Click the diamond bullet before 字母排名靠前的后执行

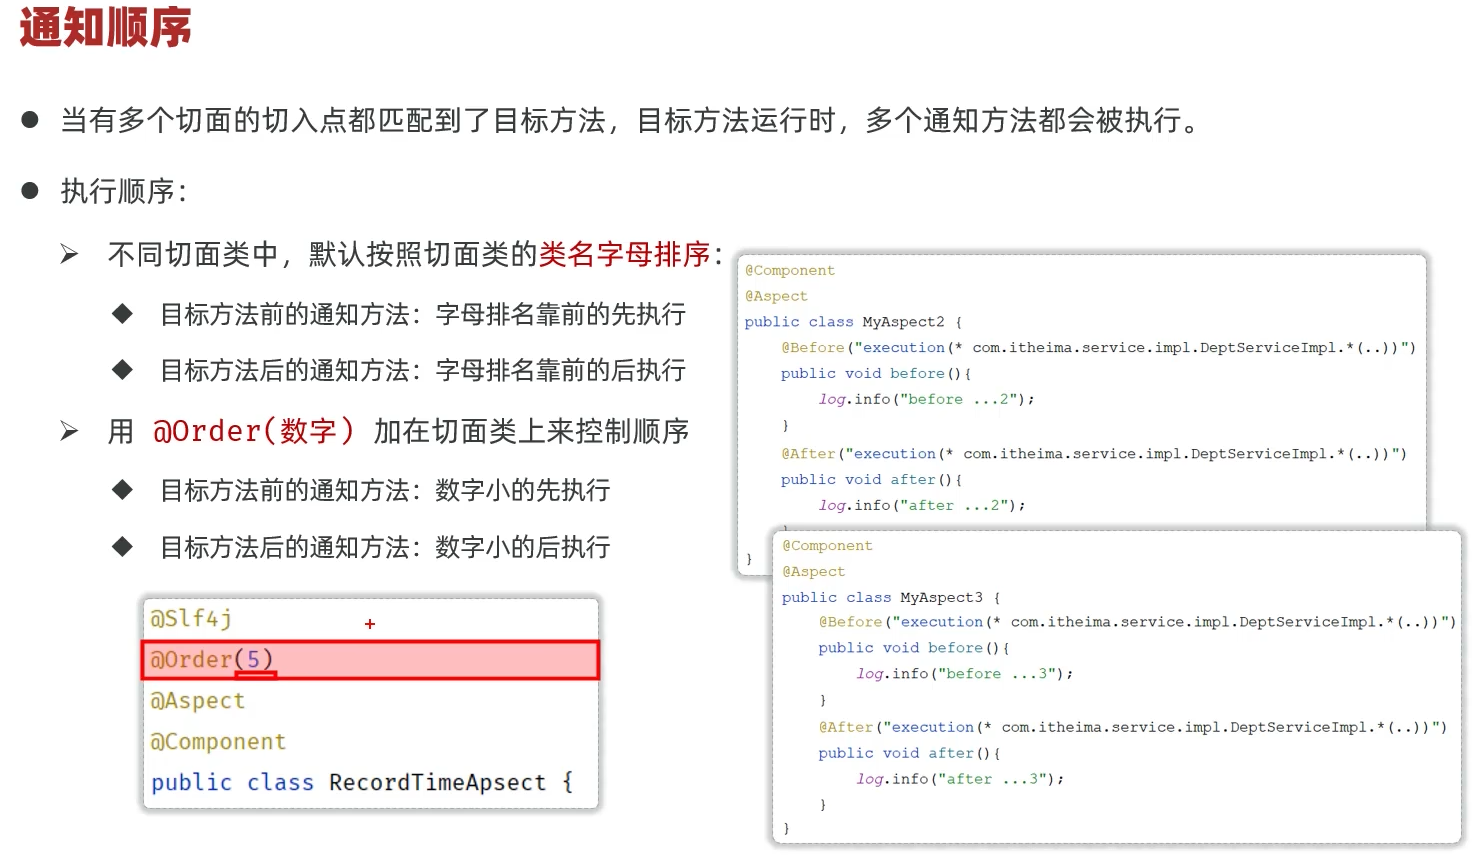coord(123,370)
